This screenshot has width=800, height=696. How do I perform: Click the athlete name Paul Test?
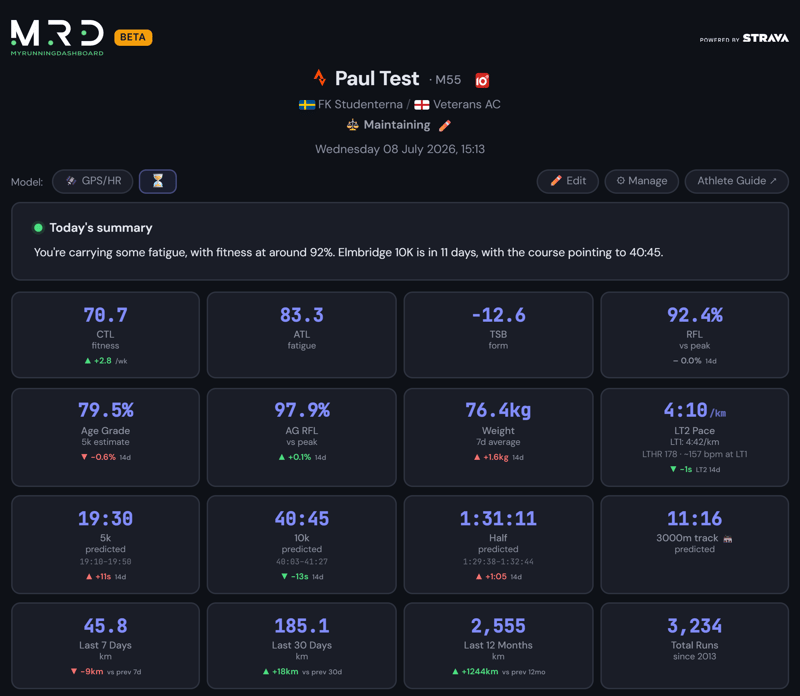click(x=377, y=79)
